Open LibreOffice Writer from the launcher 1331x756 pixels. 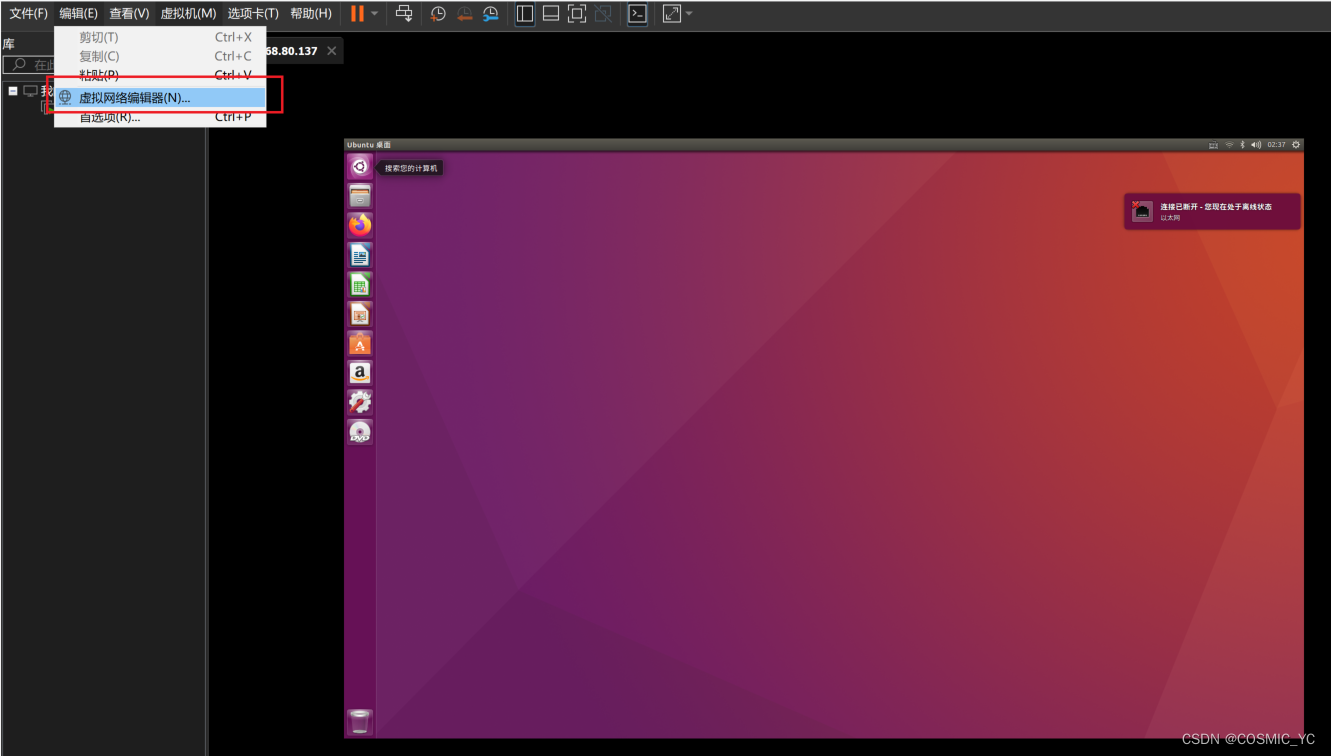(x=360, y=255)
